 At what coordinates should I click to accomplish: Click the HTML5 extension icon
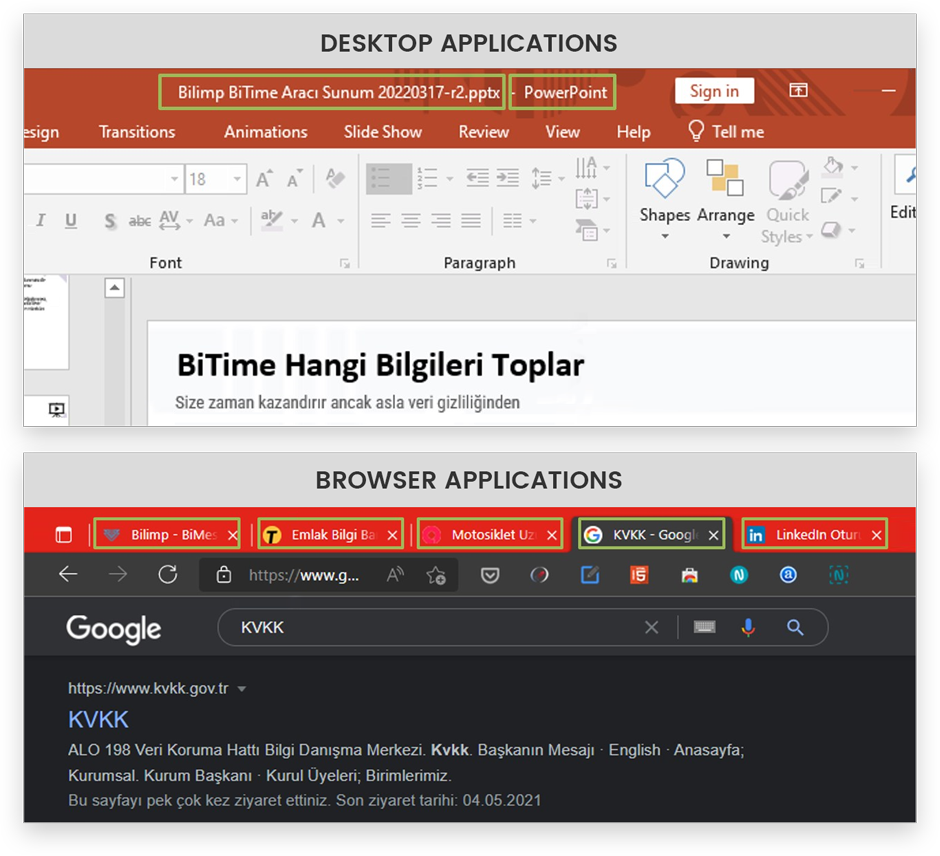(639, 575)
